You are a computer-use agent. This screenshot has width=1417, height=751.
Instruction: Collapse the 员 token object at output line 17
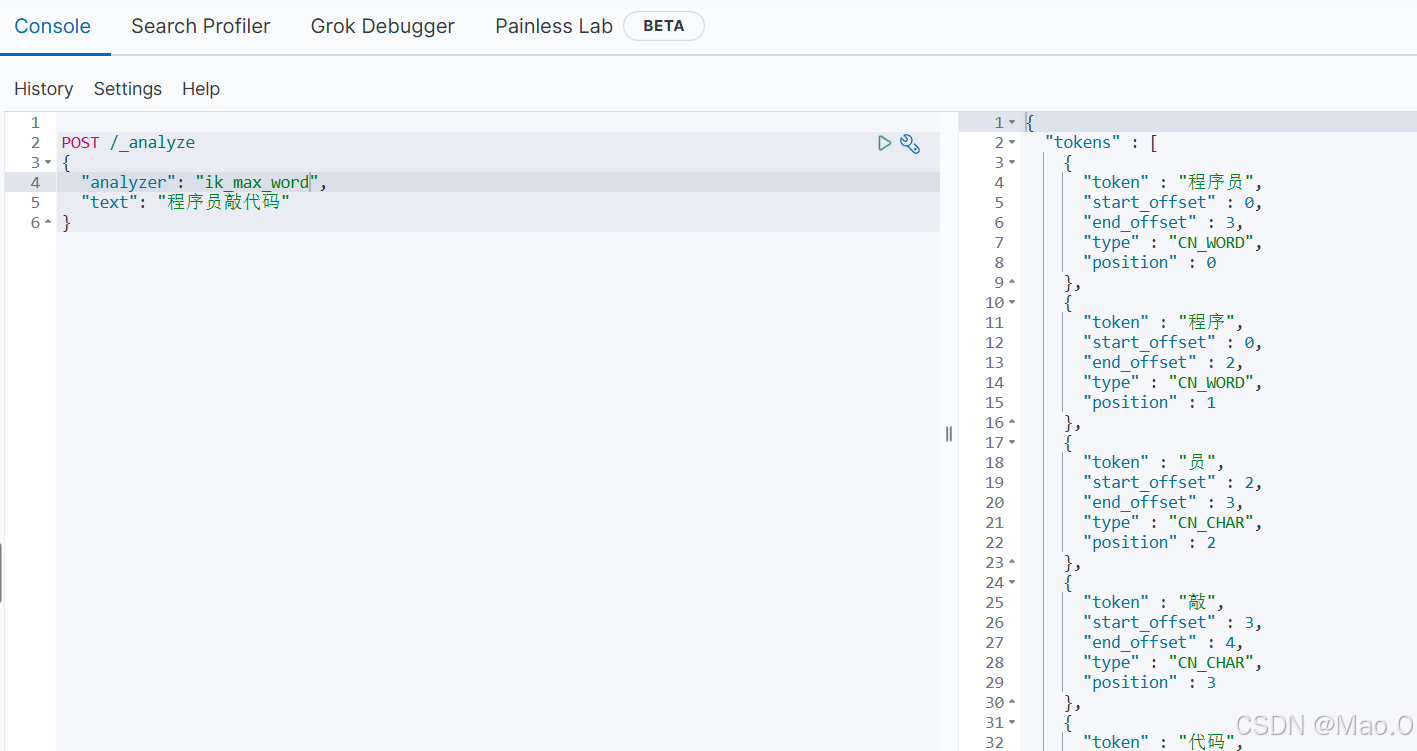(1012, 442)
